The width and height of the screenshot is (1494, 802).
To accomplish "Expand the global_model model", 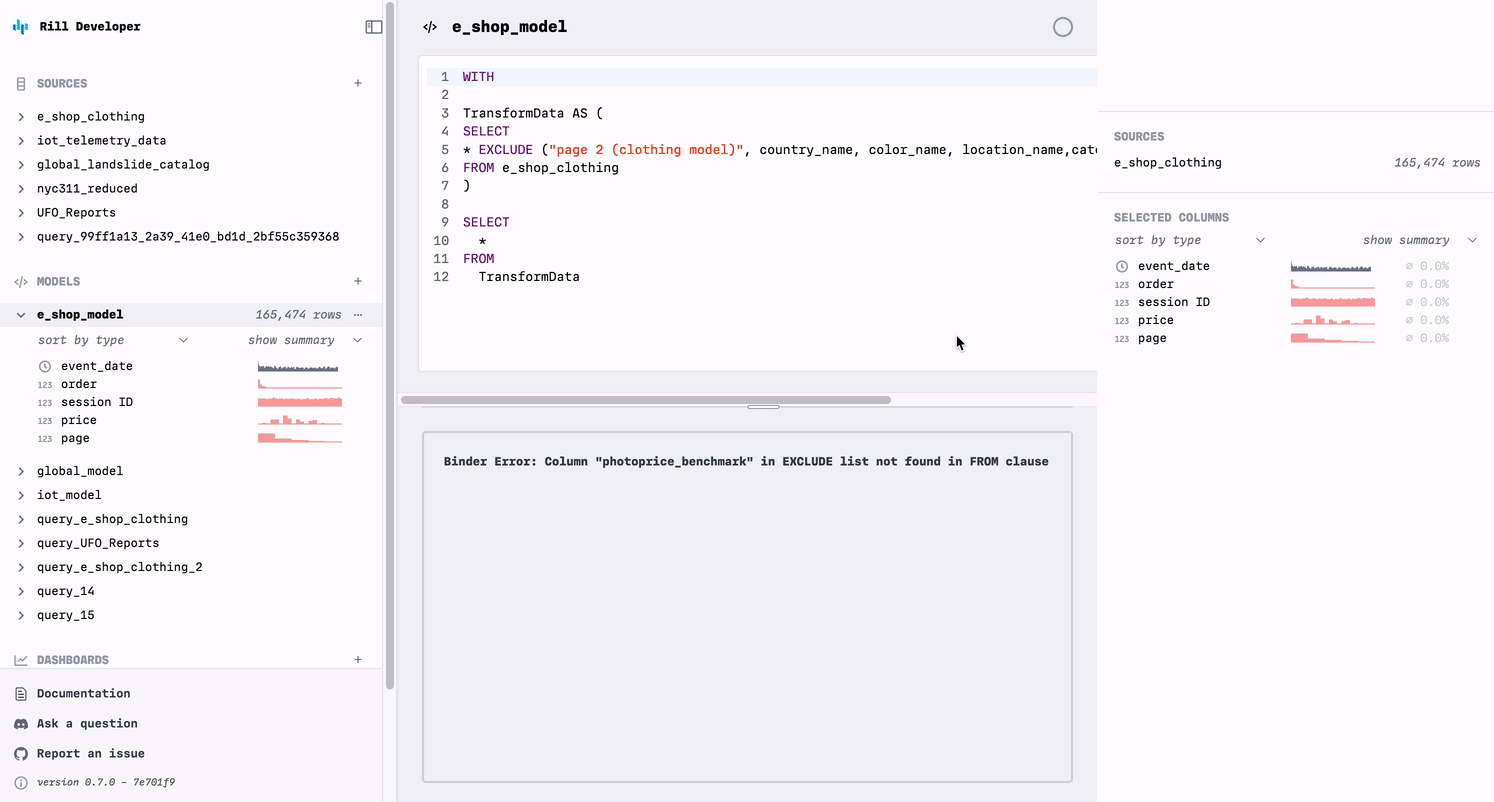I will coord(21,471).
